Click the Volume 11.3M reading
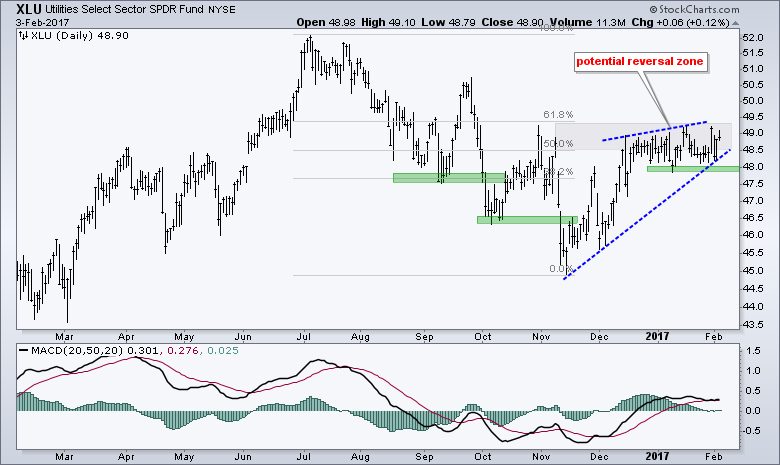The image size is (780, 465). pyautogui.click(x=586, y=22)
